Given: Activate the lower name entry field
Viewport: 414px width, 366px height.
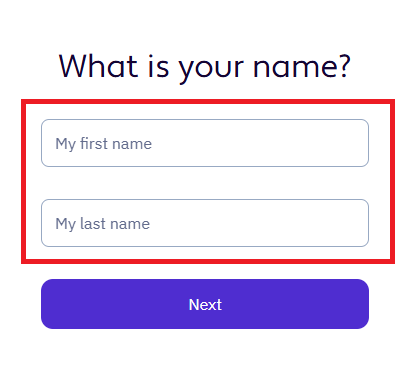Looking at the screenshot, I should (205, 223).
